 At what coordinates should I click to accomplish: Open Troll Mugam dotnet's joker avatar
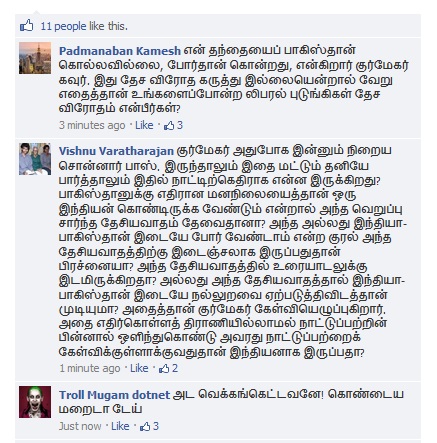[35, 402]
